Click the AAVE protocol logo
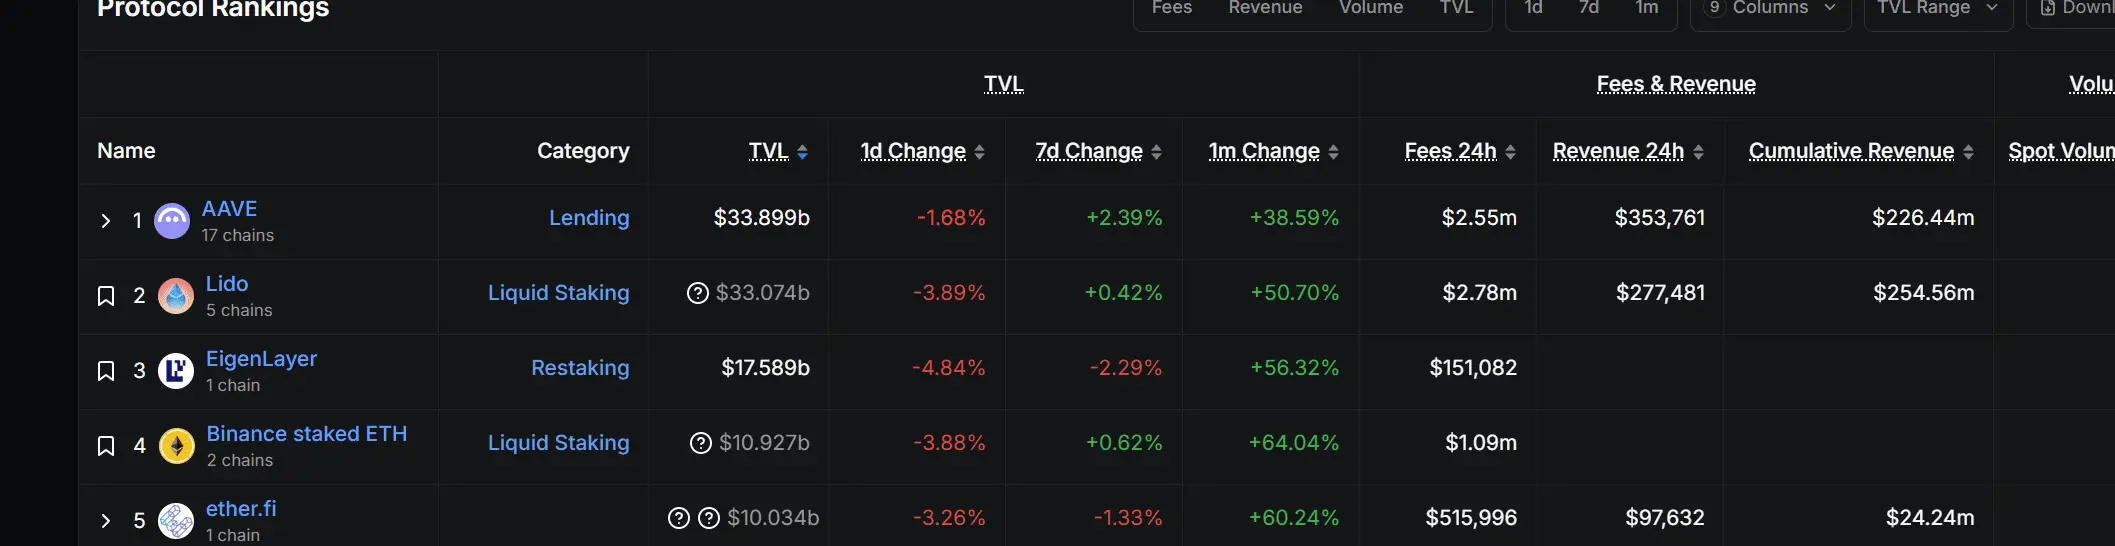This screenshot has height=546, width=2115. (x=172, y=221)
